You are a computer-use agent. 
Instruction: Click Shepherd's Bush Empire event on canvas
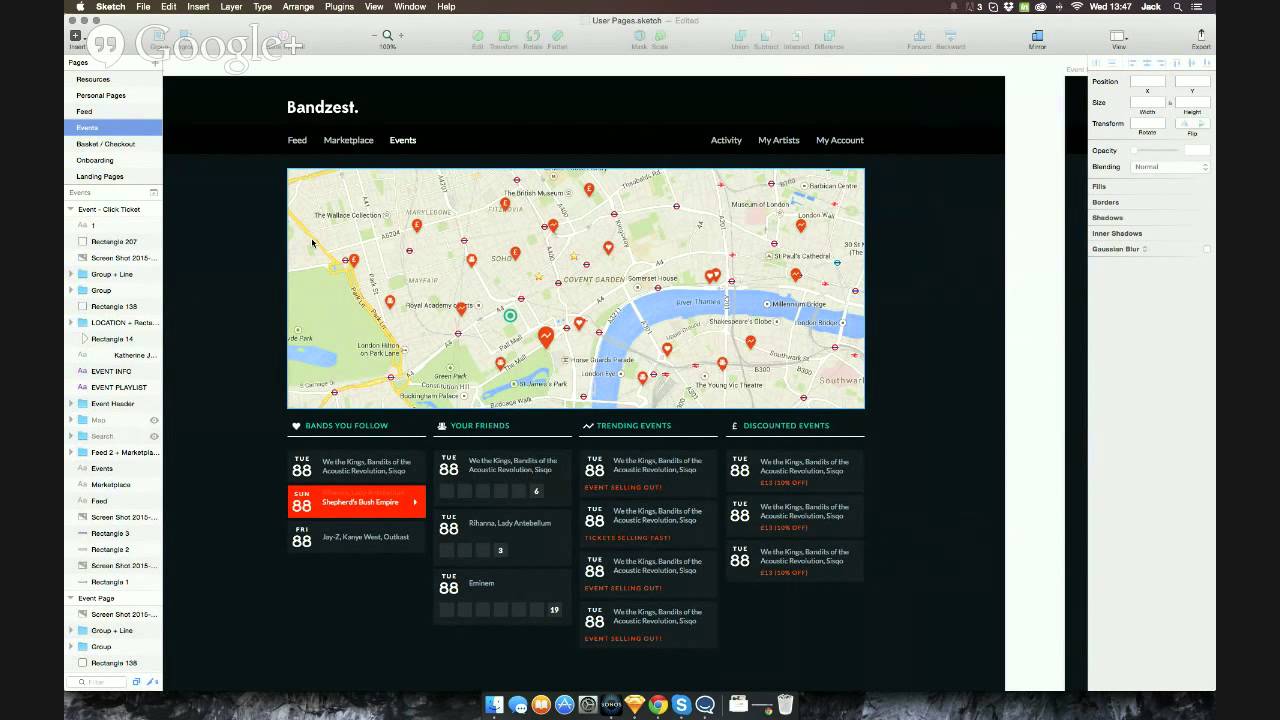357,502
